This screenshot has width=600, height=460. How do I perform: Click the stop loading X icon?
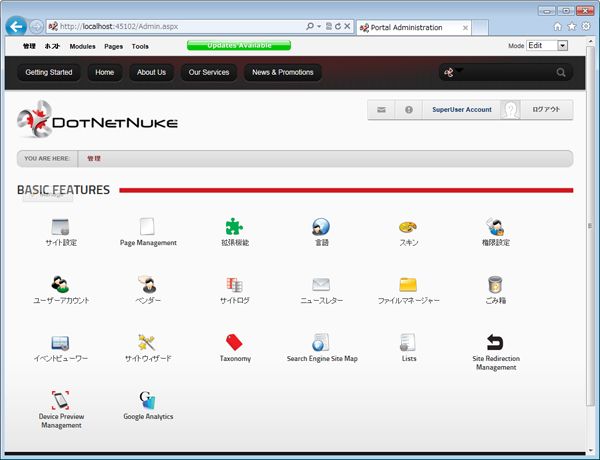point(347,26)
